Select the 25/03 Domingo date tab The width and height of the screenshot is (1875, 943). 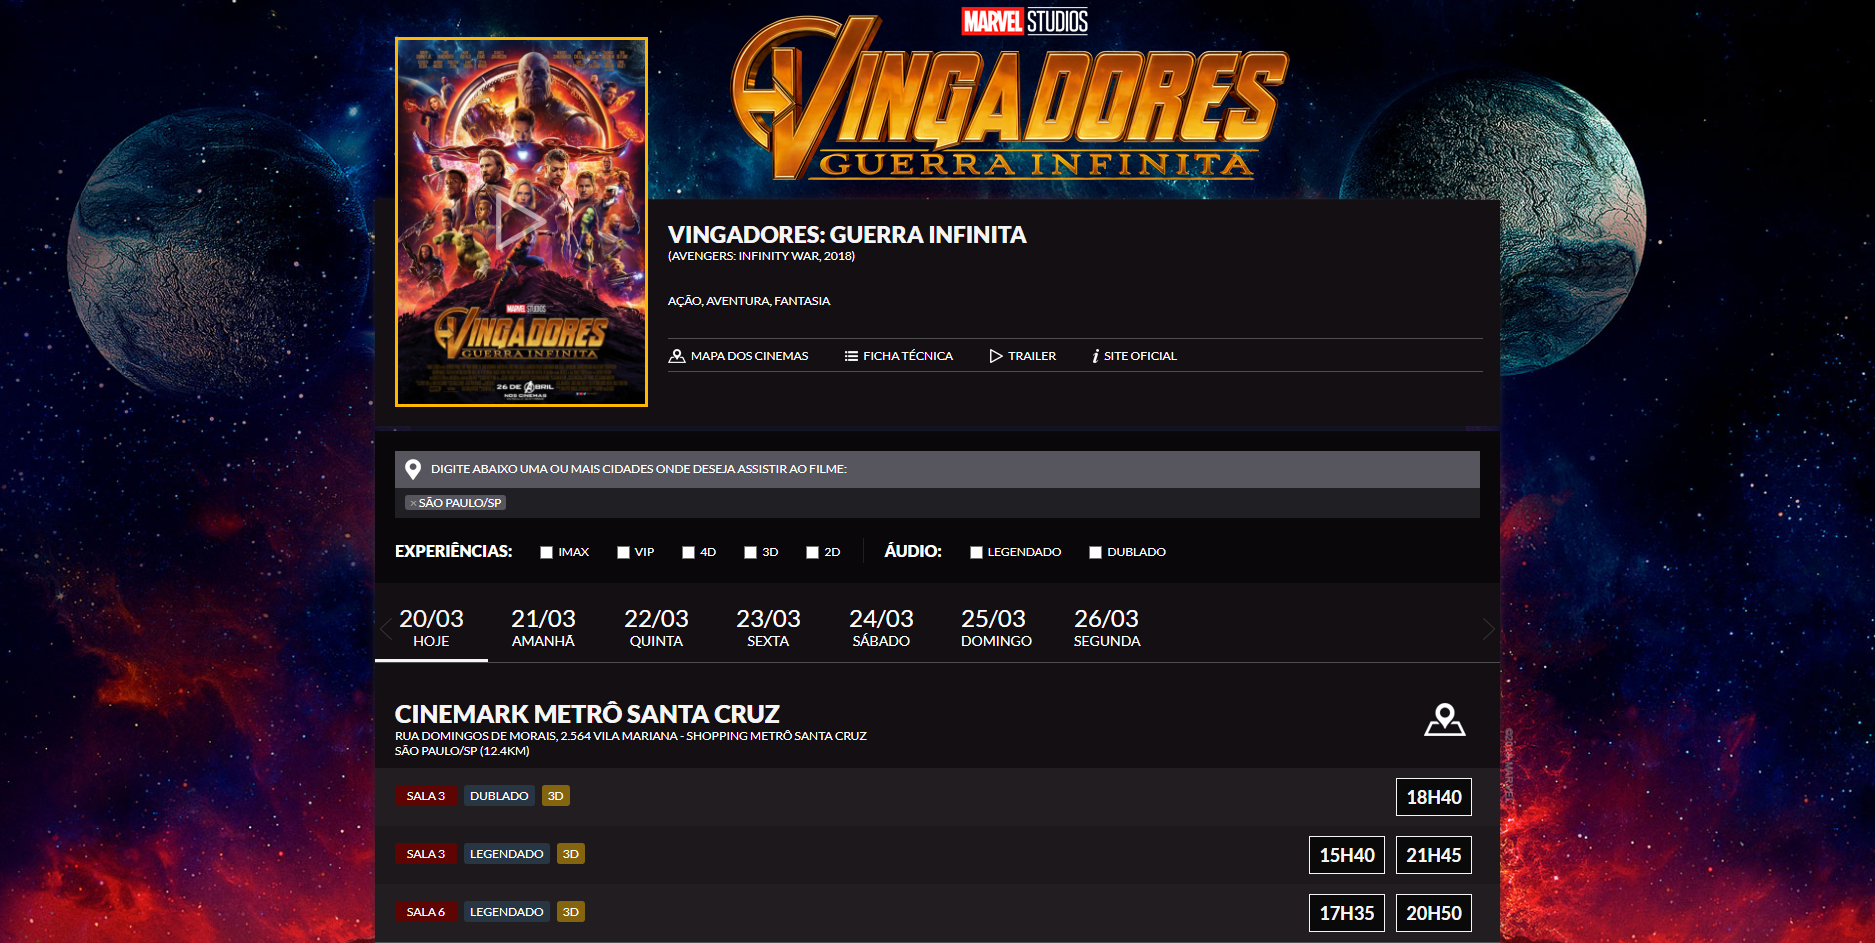tap(994, 628)
